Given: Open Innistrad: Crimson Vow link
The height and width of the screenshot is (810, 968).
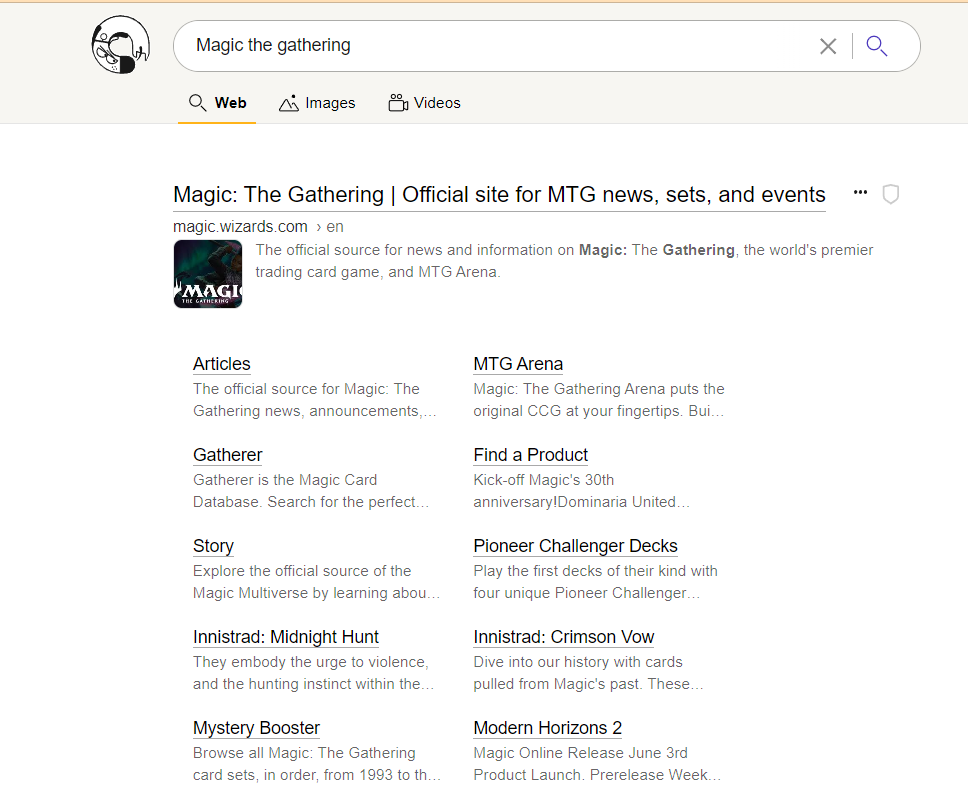Looking at the screenshot, I should pyautogui.click(x=564, y=637).
